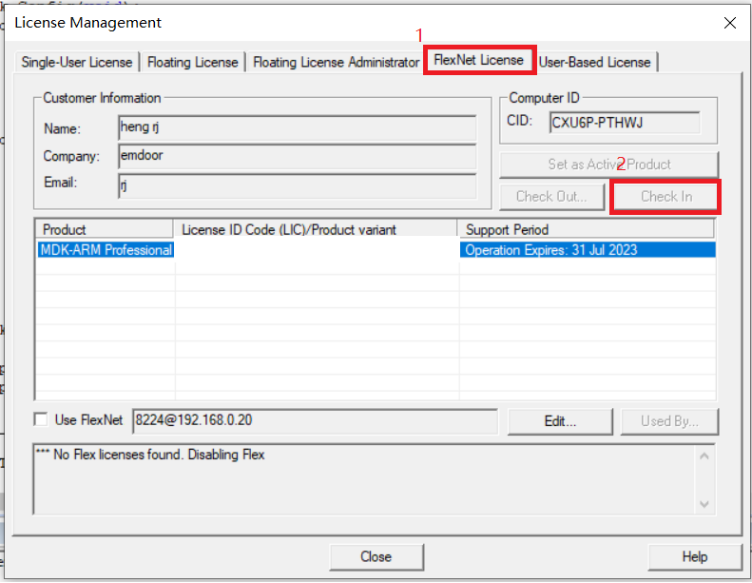Image resolution: width=752 pixels, height=583 pixels.
Task: Click the Check In button
Action: [x=666, y=196]
